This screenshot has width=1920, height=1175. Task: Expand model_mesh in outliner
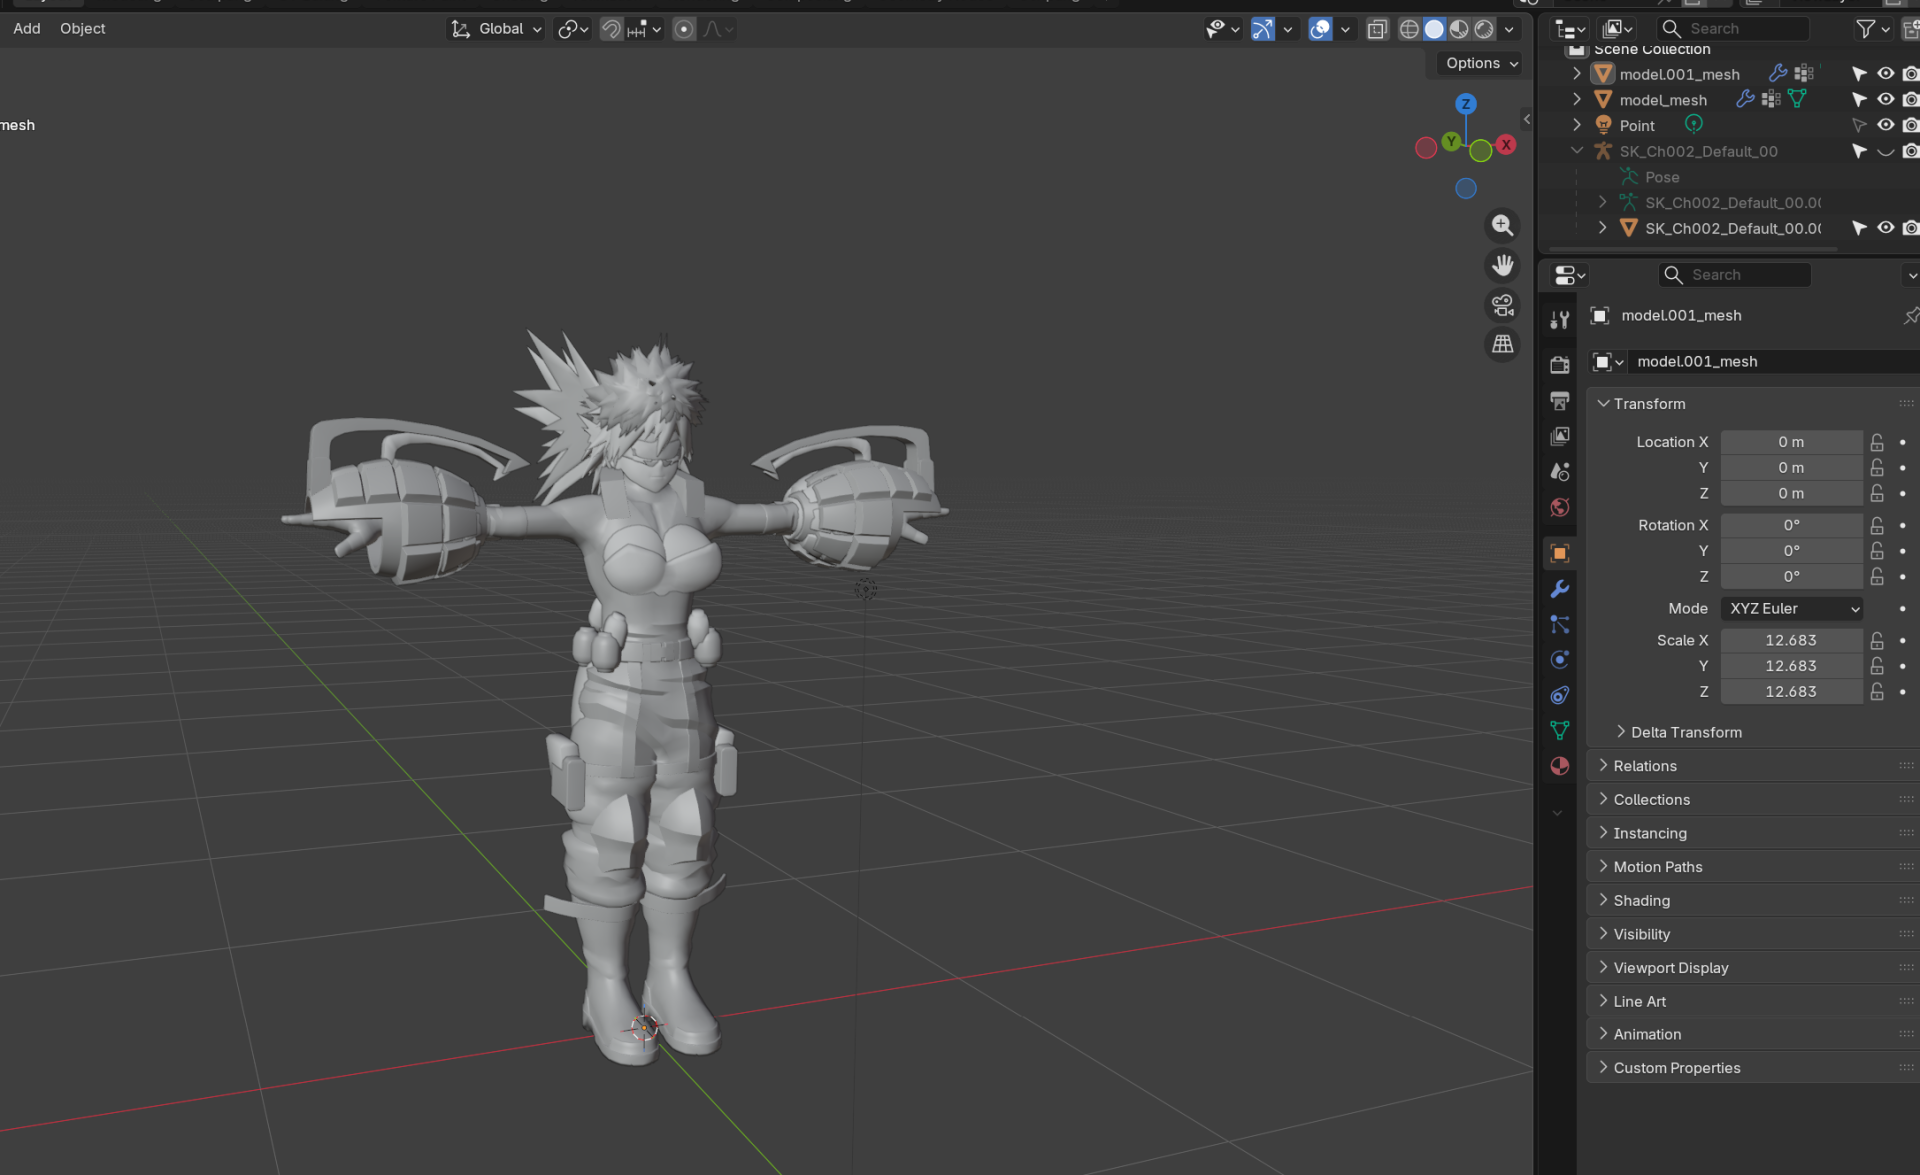(x=1577, y=99)
